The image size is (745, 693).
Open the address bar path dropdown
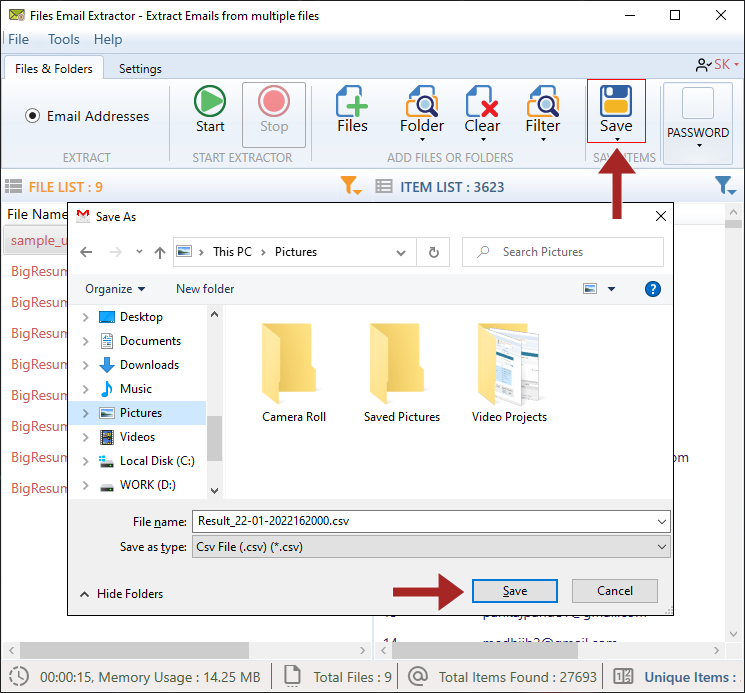401,252
